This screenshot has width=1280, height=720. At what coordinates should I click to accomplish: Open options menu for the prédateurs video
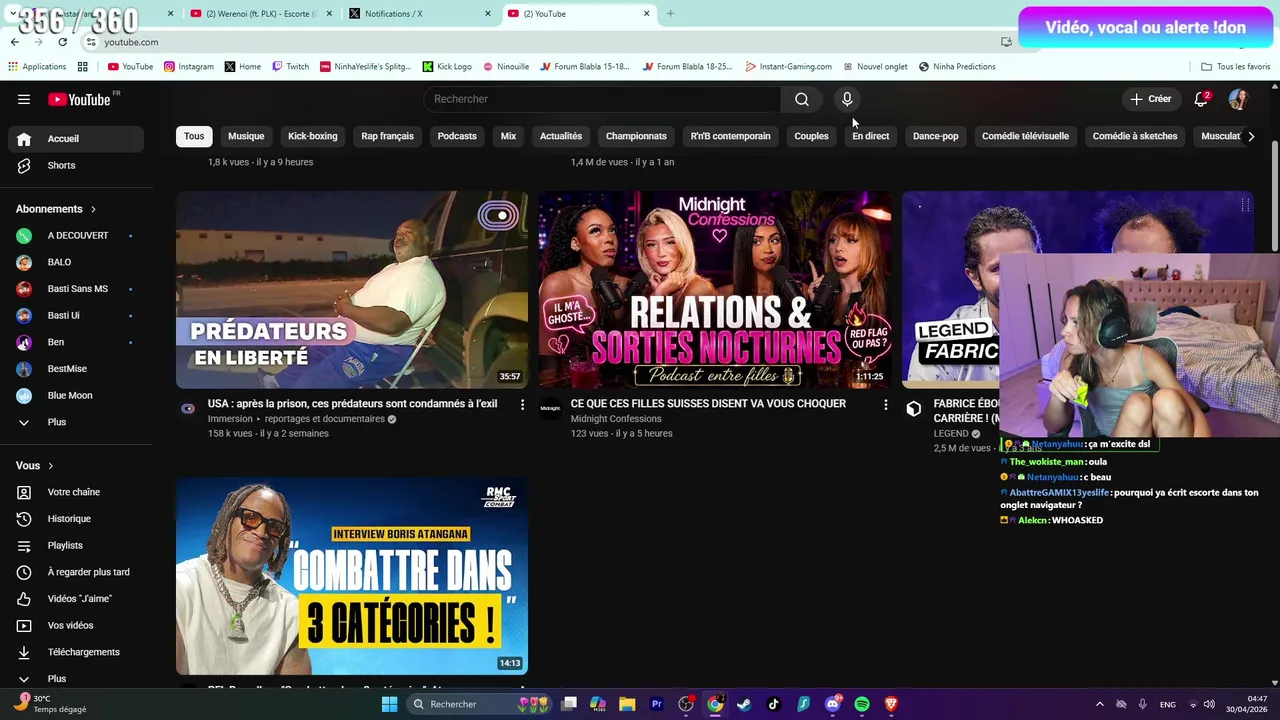[522, 404]
